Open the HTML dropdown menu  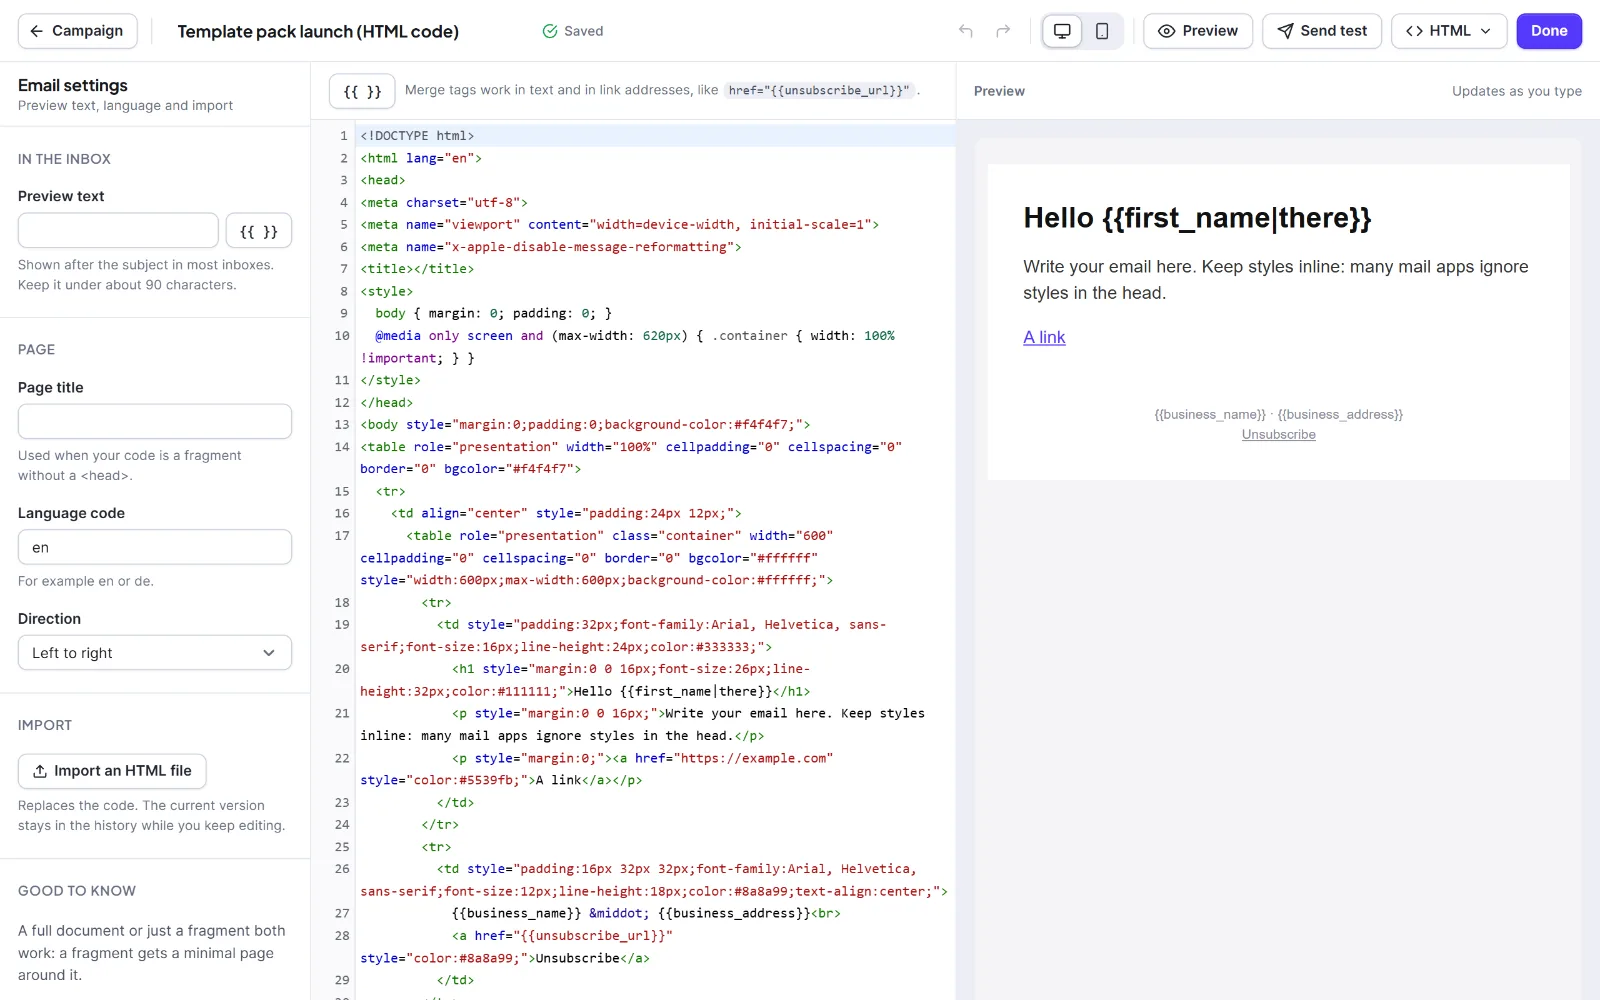pyautogui.click(x=1449, y=31)
